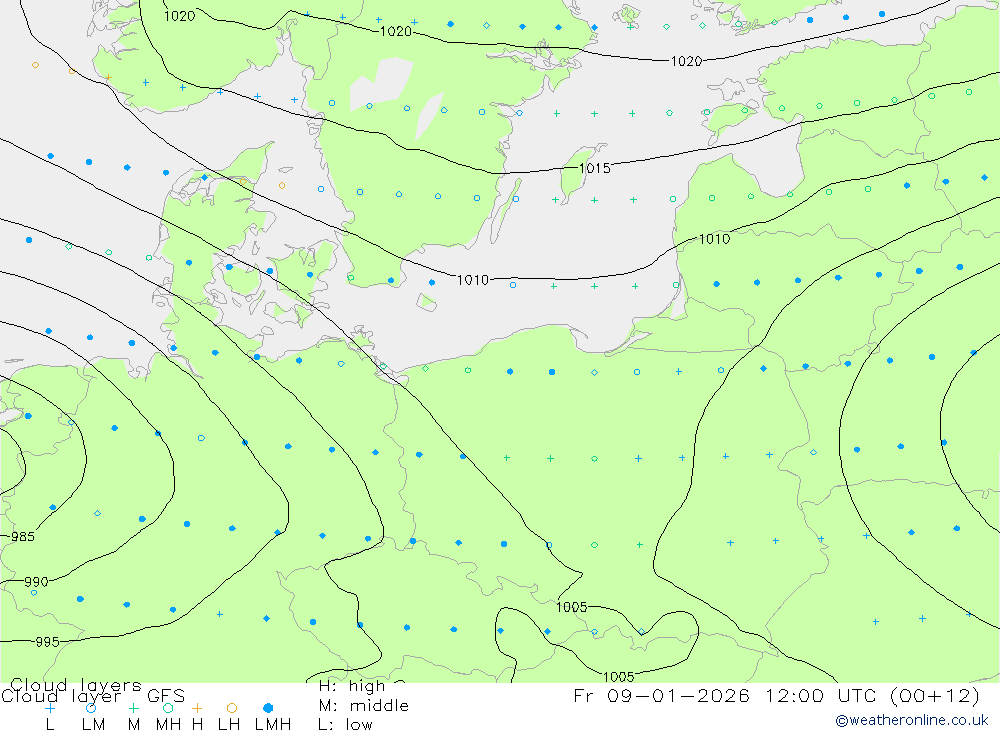Click the '12:00 UTC (00+12)' time text

872,696
